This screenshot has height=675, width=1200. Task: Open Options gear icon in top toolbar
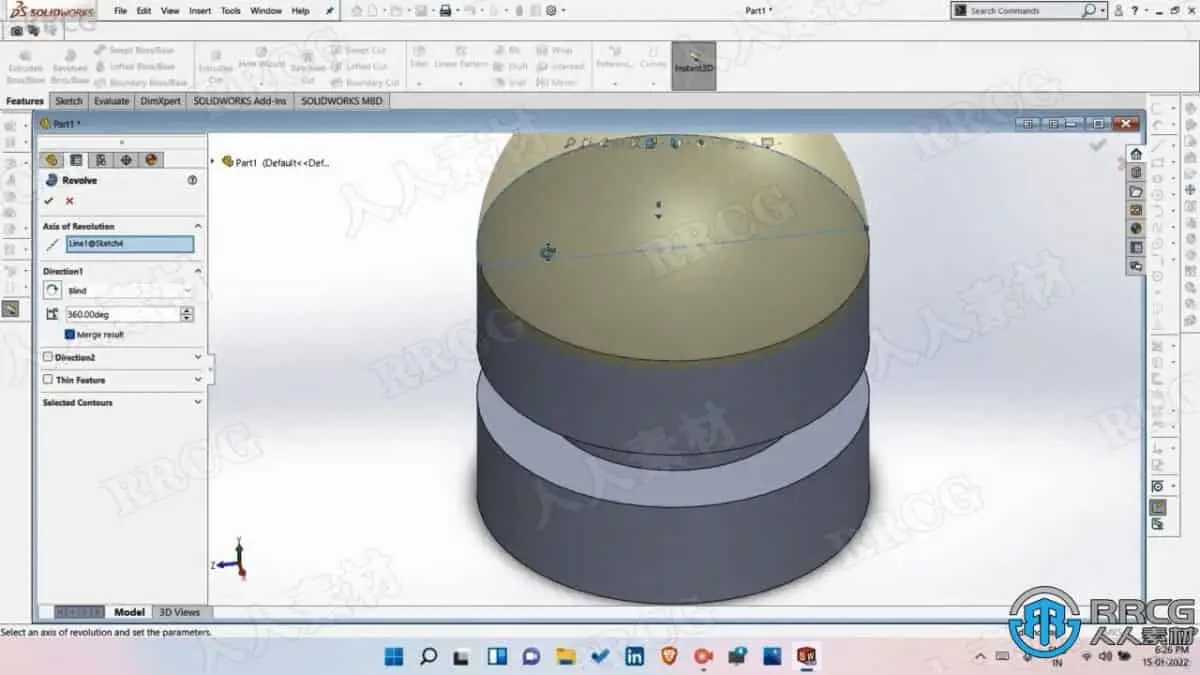550,10
